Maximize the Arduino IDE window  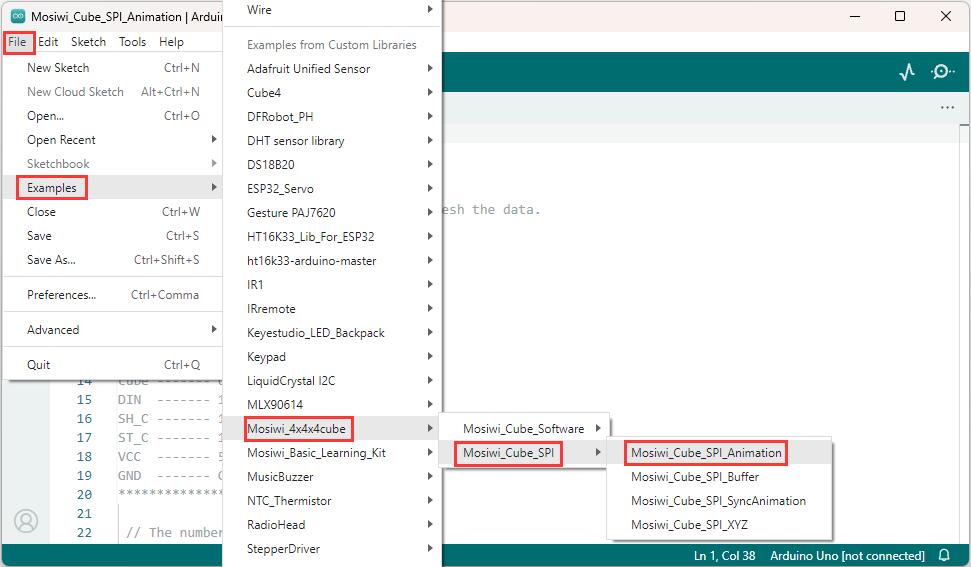click(900, 16)
